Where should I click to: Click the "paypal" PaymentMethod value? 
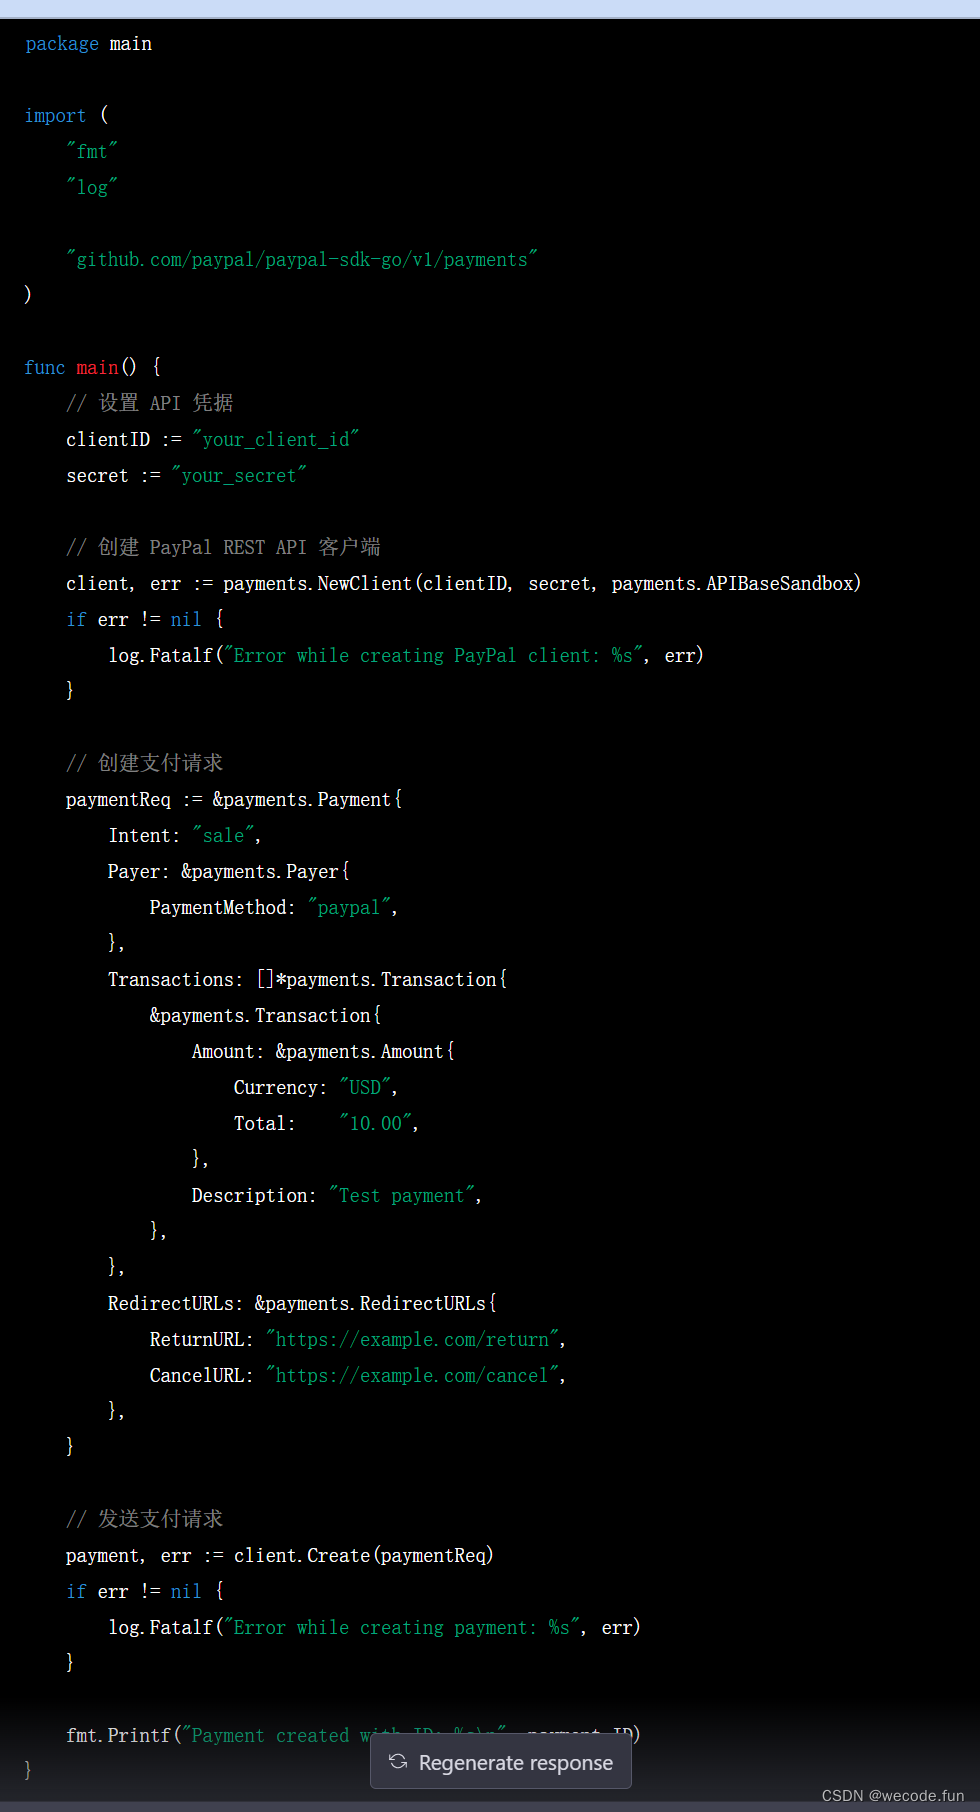(348, 908)
